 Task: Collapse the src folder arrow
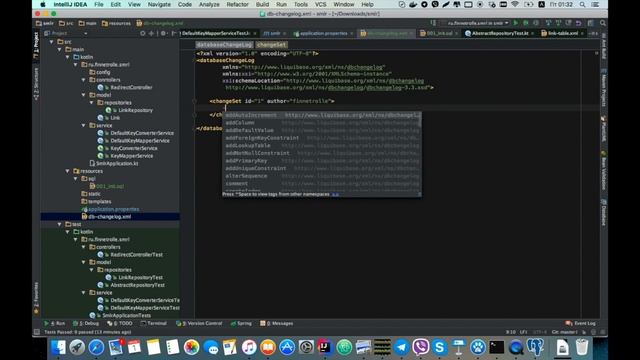pos(51,42)
